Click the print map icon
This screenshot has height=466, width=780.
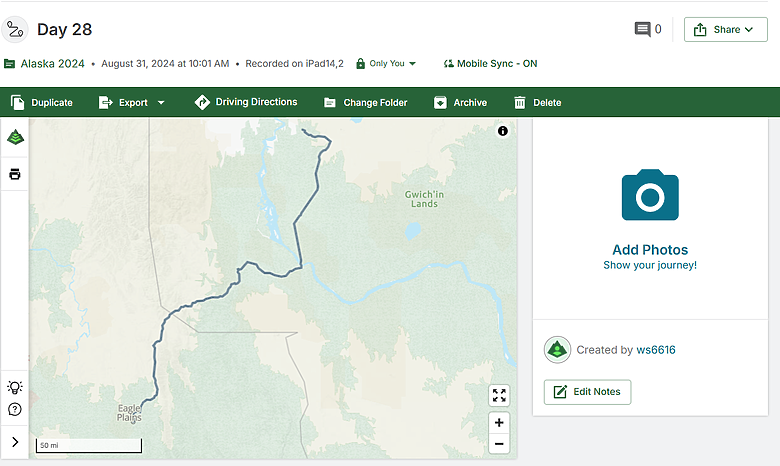coord(15,174)
